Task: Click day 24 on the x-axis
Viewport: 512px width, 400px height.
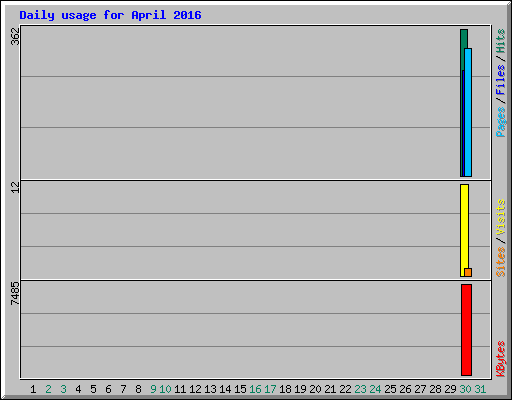Action: point(375,389)
